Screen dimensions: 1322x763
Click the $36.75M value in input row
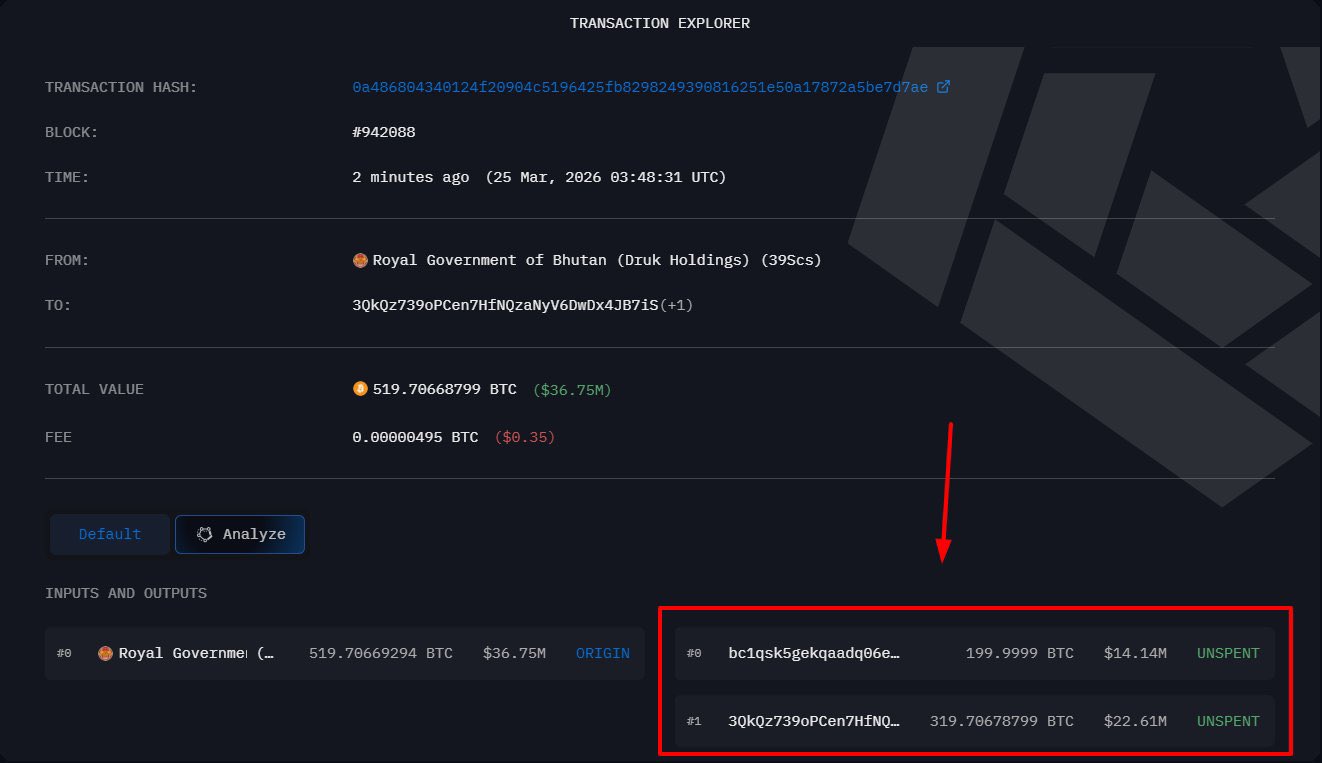pyautogui.click(x=514, y=653)
